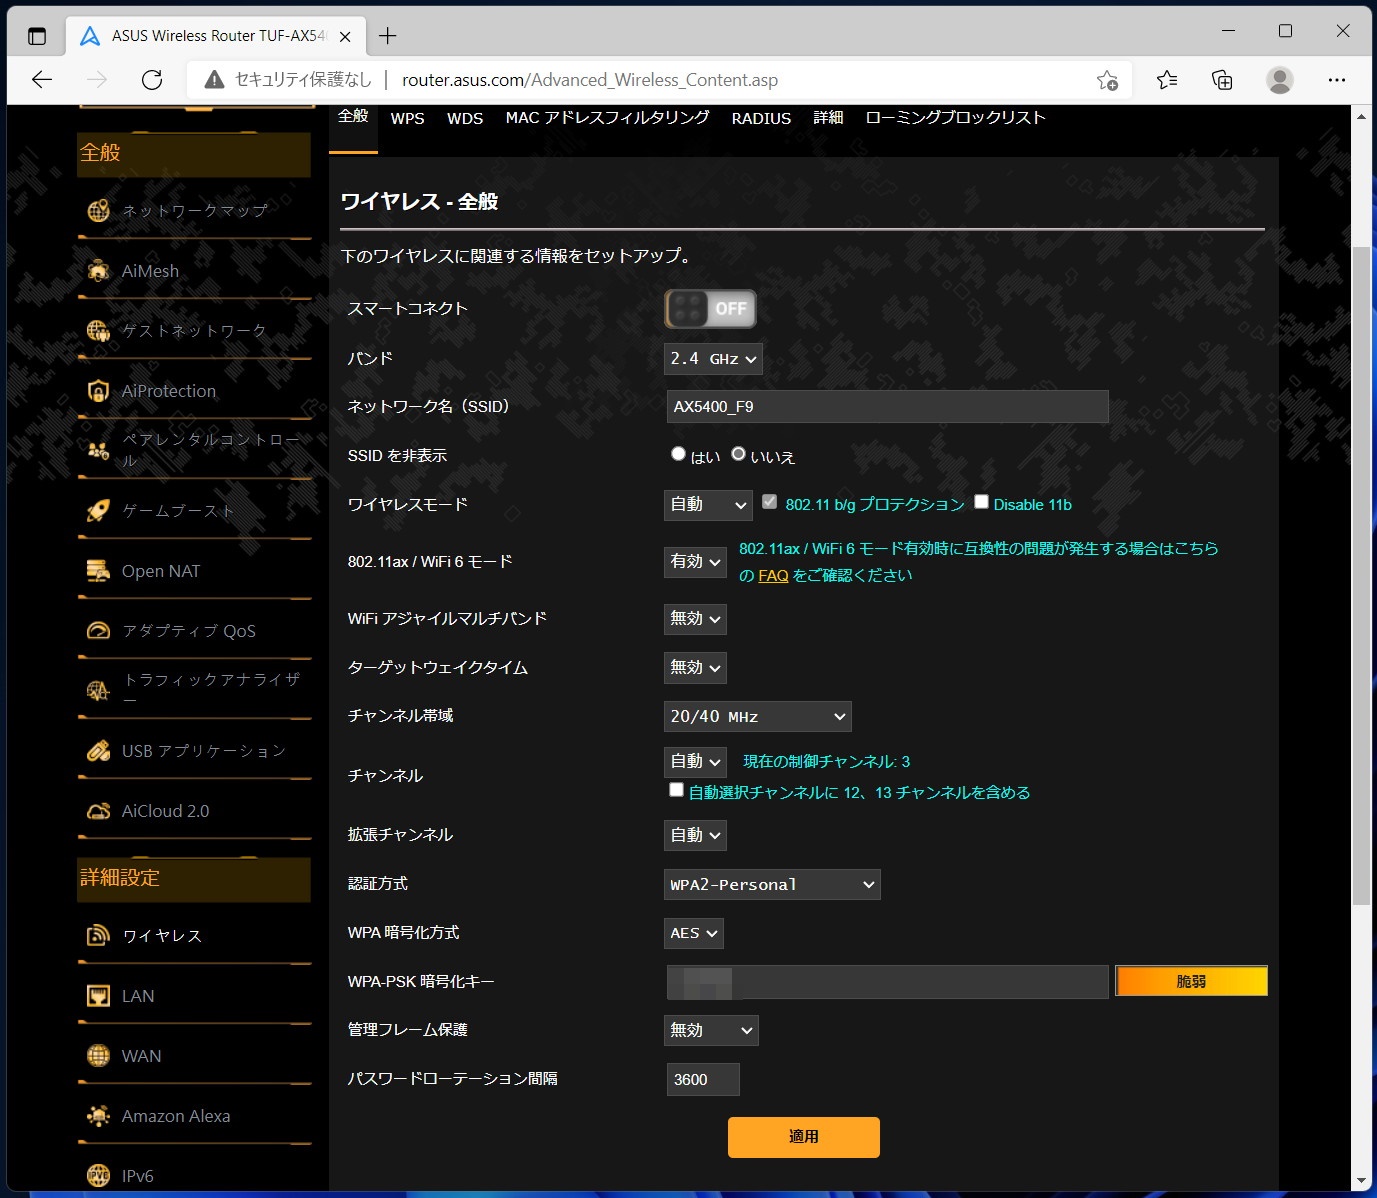1377x1198 pixels.
Task: Open the Parental Control (ペアレンタルコントロール) icon
Action: 98,451
